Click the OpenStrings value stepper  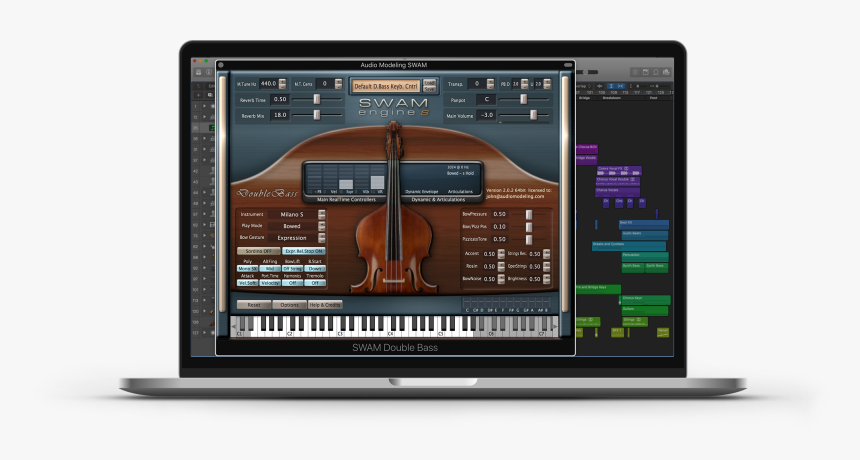546,266
